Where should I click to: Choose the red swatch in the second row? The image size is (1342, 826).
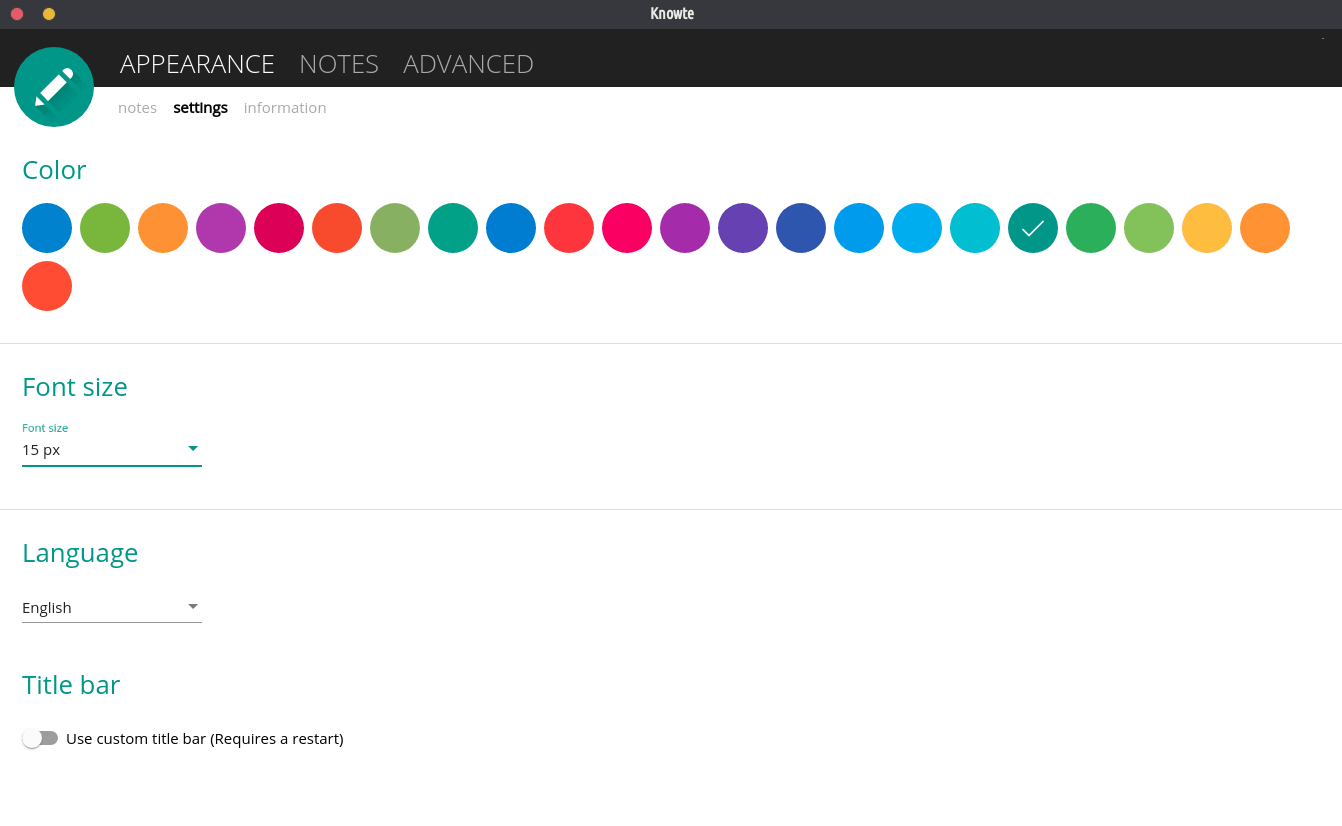pyautogui.click(x=47, y=286)
